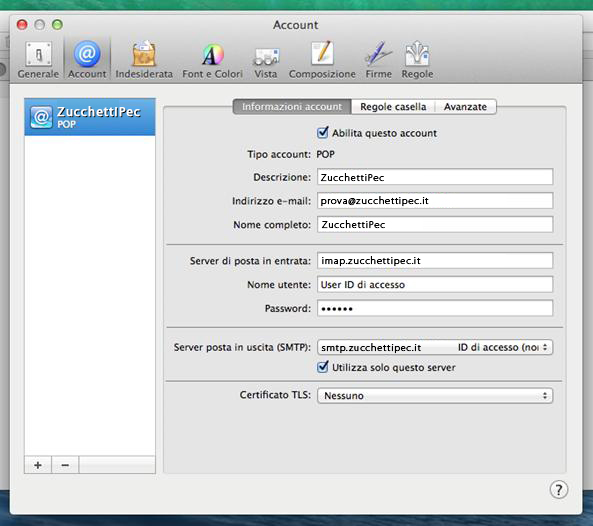This screenshot has height=526, width=593.
Task: Open the Font e Colori pane
Action: (x=213, y=60)
